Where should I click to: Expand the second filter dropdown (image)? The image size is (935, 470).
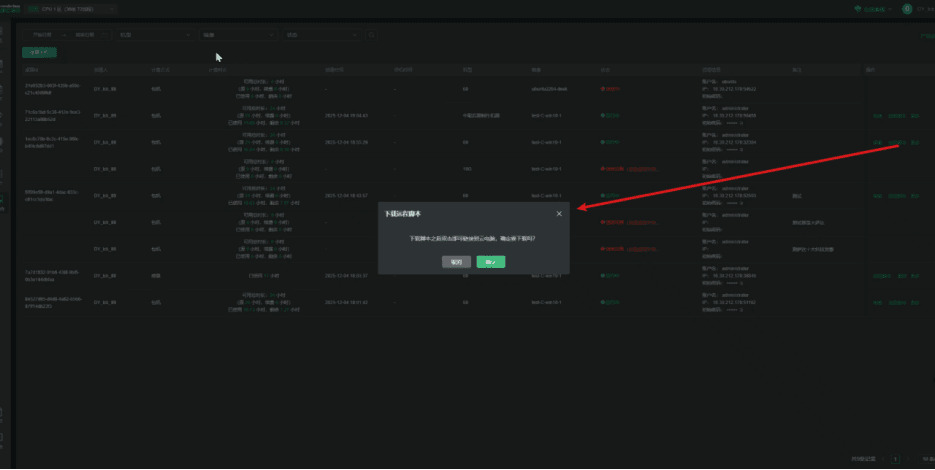235,34
